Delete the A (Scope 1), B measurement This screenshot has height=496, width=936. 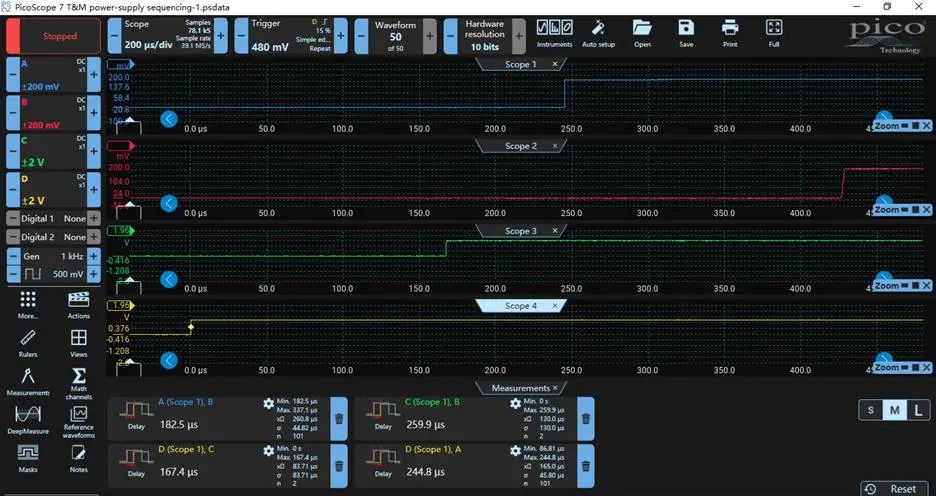338,419
